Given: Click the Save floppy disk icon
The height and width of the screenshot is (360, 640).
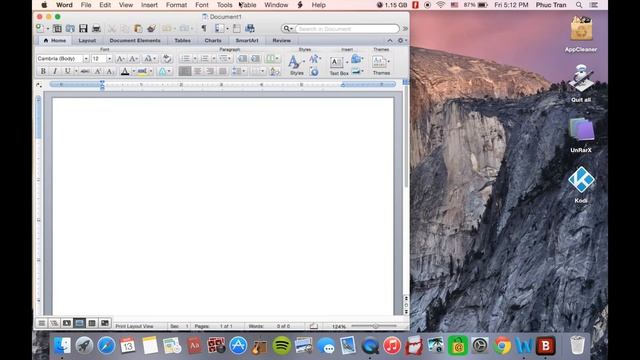Looking at the screenshot, I should pyautogui.click(x=83, y=28).
